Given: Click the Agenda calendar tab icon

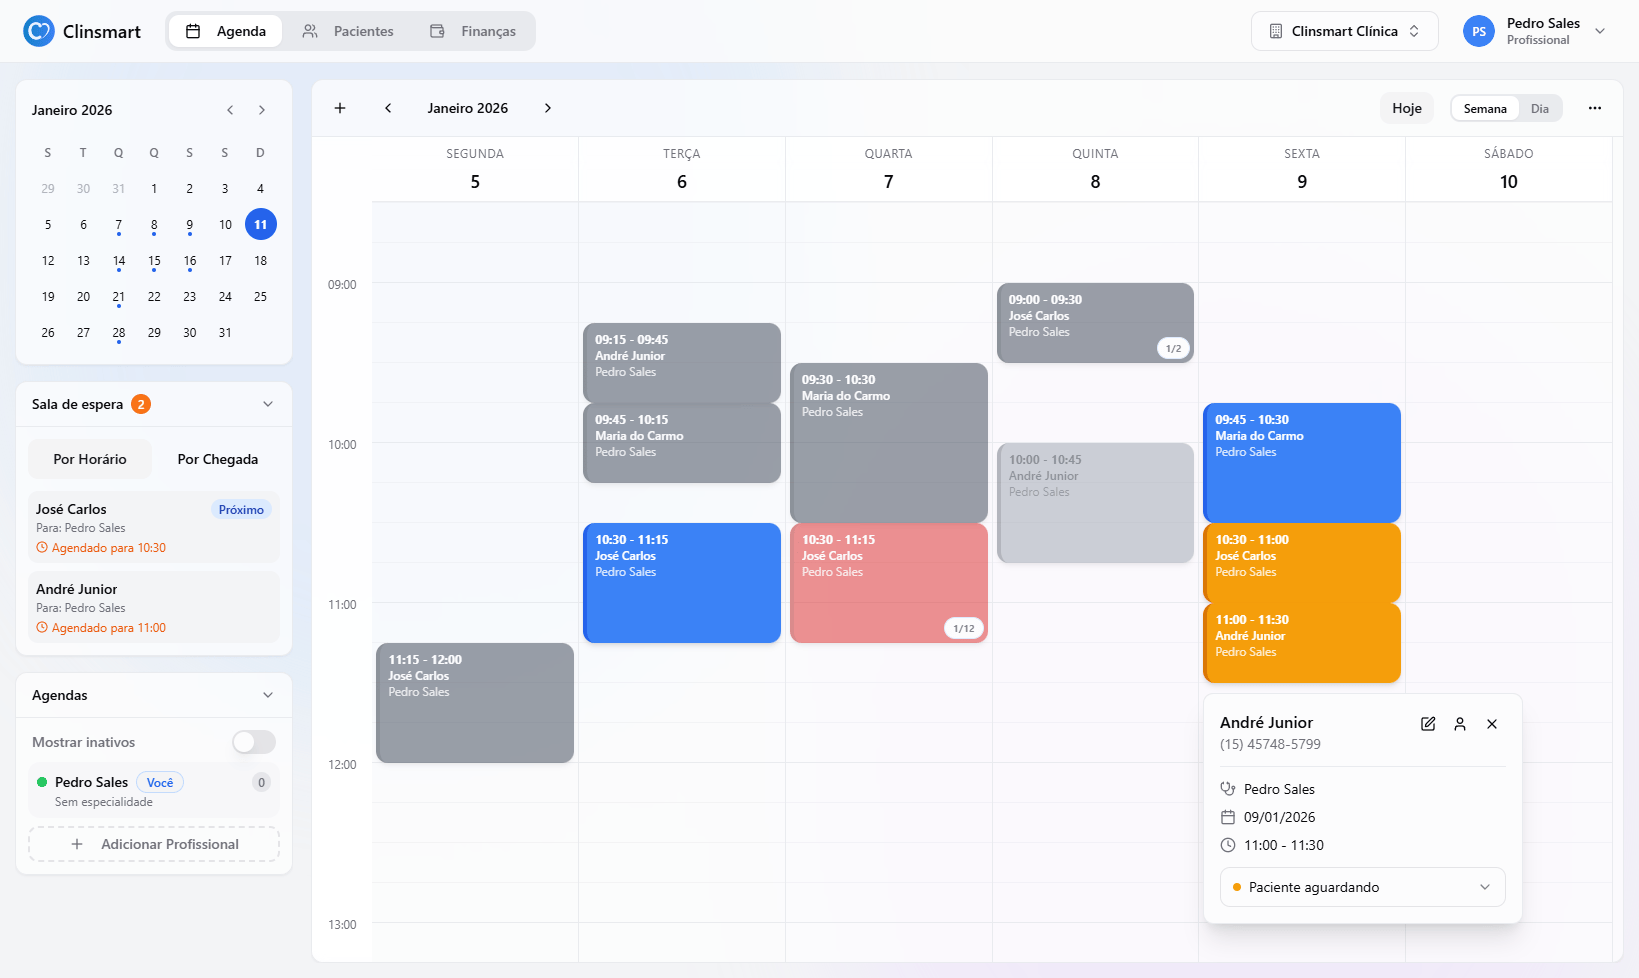Looking at the screenshot, I should [x=194, y=31].
